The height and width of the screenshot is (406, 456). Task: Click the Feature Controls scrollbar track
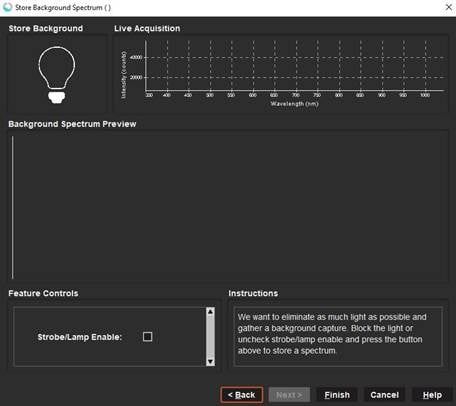click(210, 336)
